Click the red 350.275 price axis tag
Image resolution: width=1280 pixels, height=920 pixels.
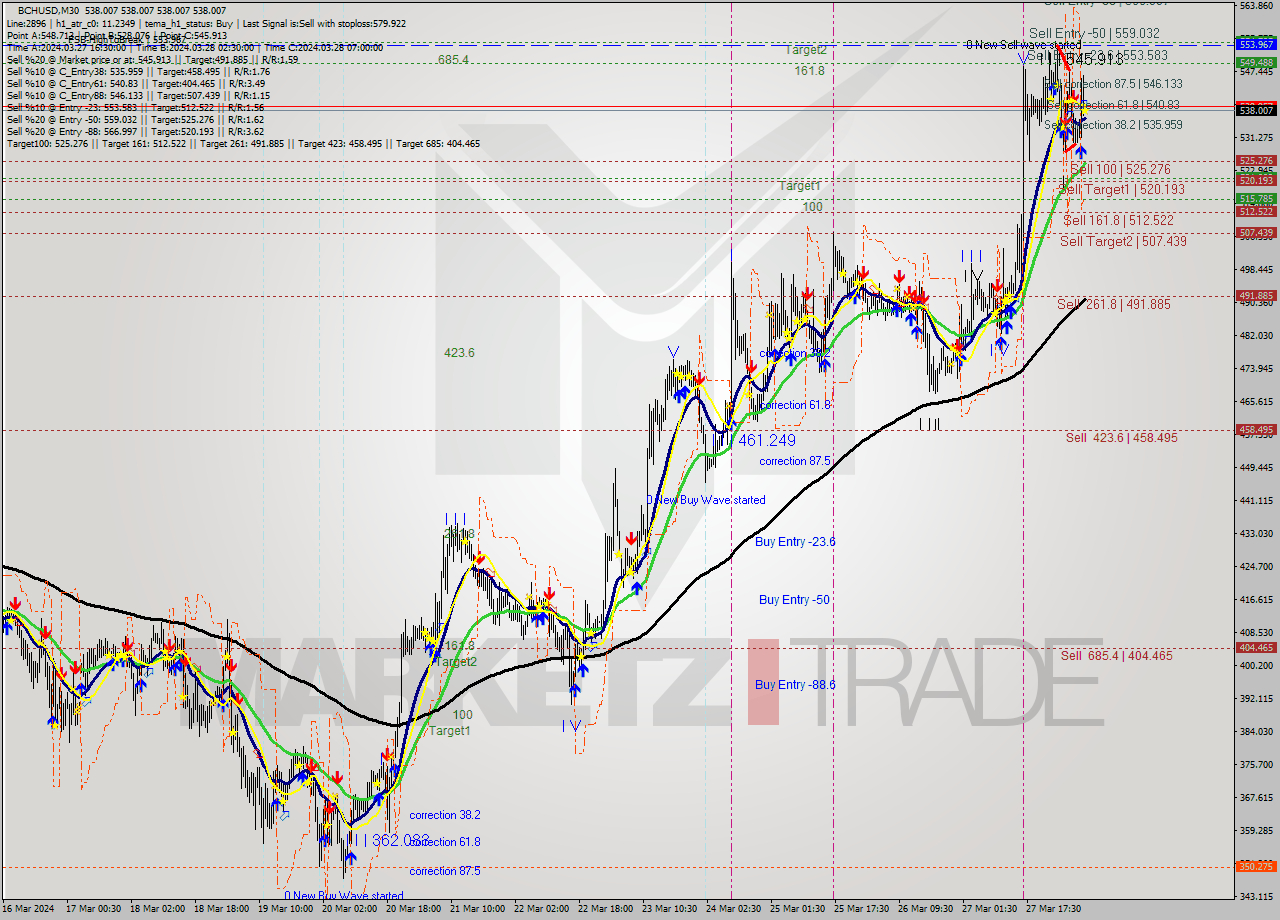click(x=1257, y=866)
